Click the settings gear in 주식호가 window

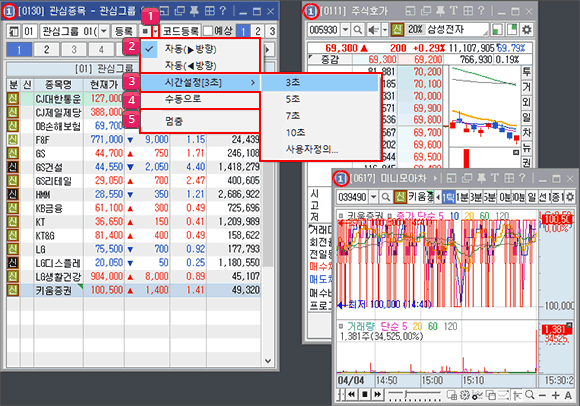click(526, 30)
